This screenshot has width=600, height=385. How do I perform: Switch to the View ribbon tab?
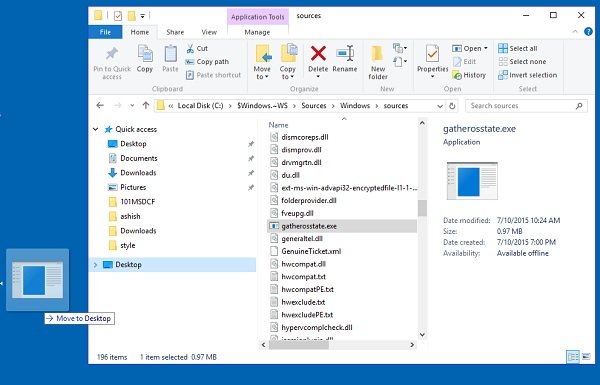[209, 32]
